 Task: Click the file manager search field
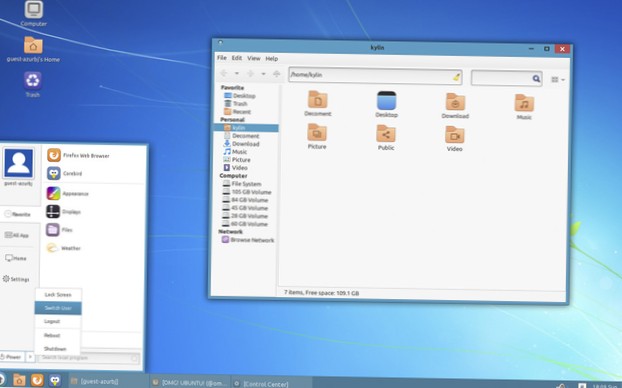[506, 78]
